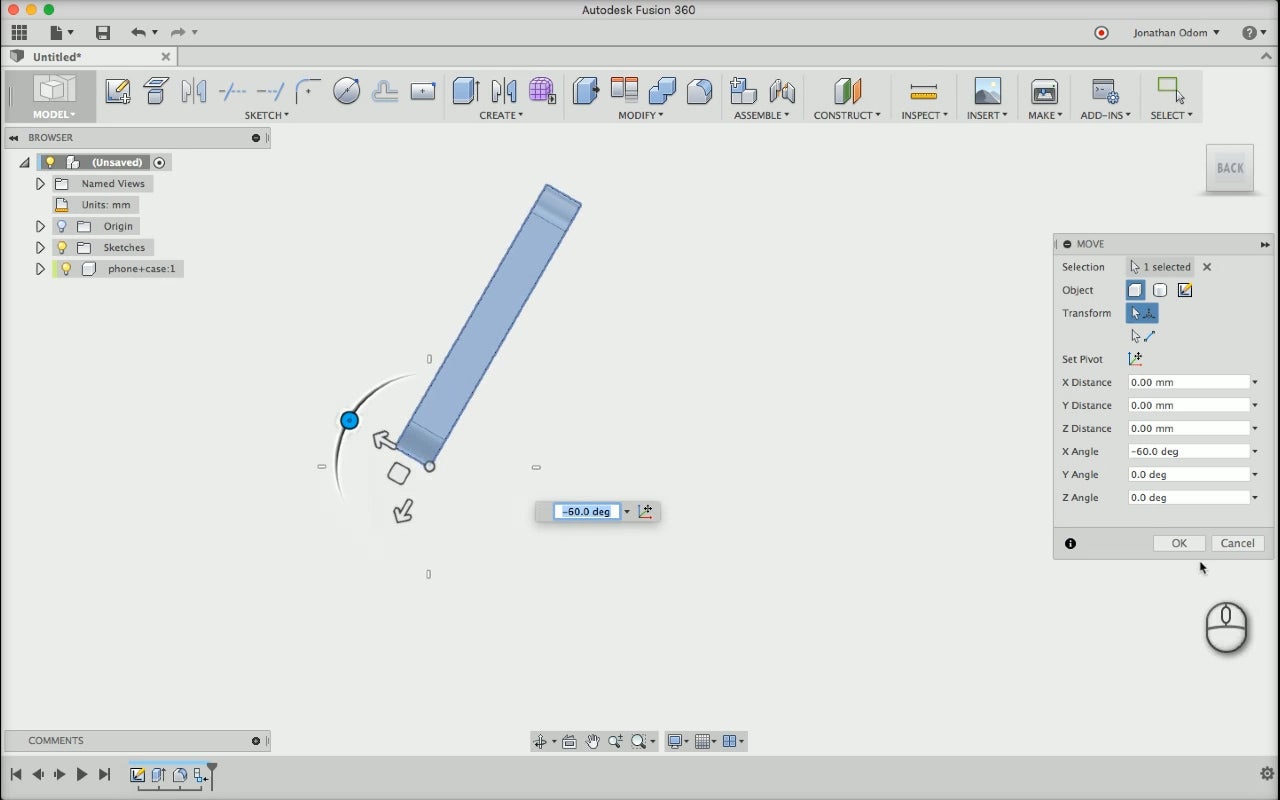Click OK in the Move dialog

click(x=1179, y=543)
